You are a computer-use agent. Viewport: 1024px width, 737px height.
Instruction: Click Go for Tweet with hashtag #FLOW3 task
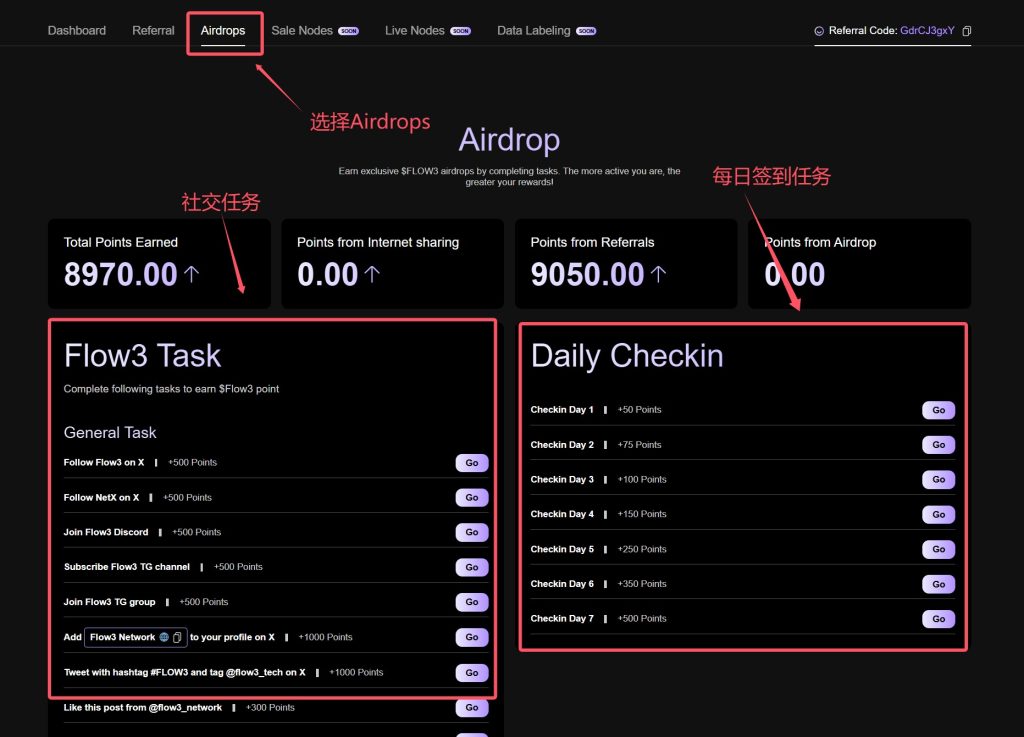pos(472,672)
